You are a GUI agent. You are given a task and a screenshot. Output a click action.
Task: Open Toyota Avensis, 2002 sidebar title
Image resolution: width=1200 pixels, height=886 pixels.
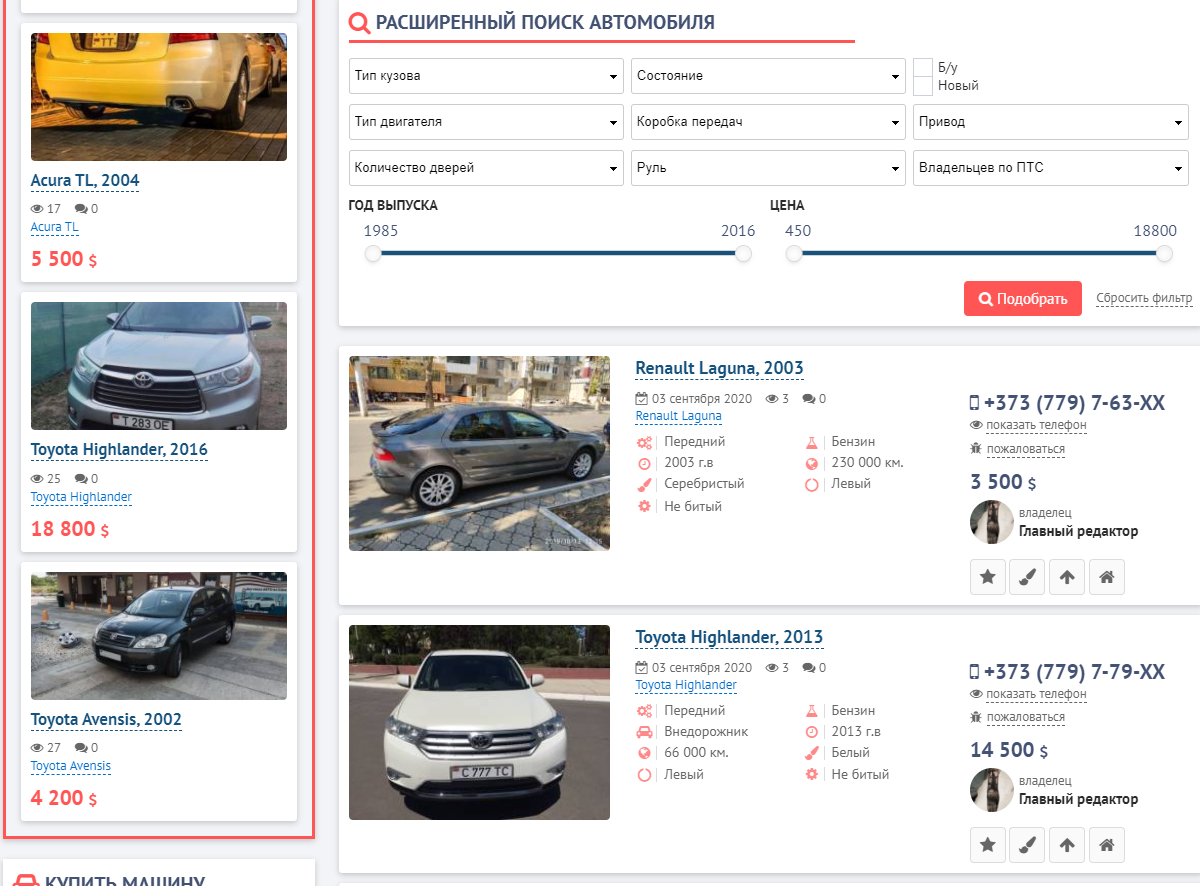tap(106, 720)
